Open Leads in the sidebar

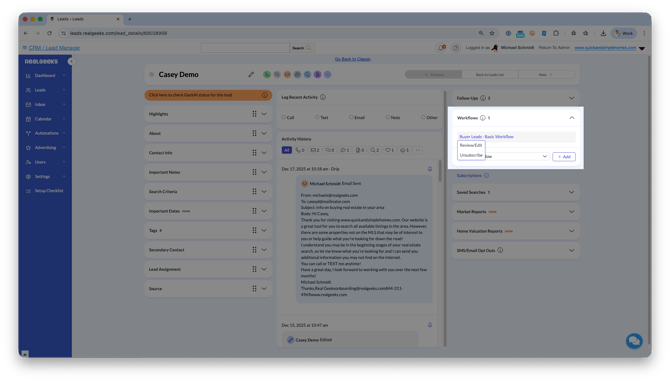45,90
